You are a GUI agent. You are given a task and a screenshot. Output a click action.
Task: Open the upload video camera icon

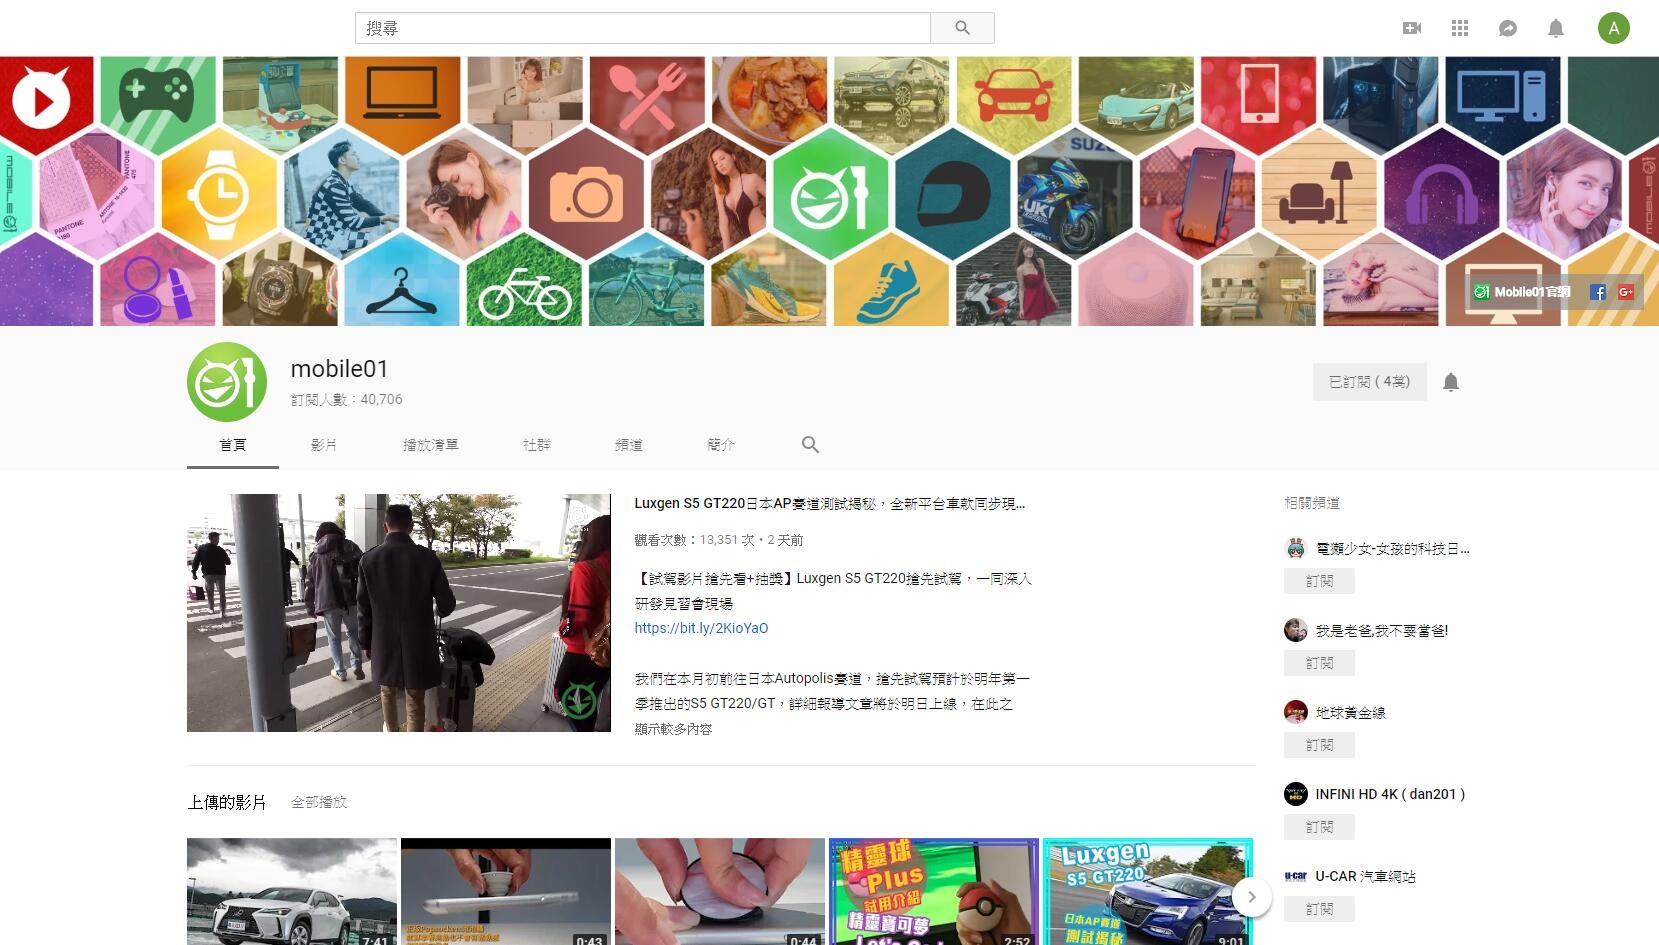coord(1412,28)
